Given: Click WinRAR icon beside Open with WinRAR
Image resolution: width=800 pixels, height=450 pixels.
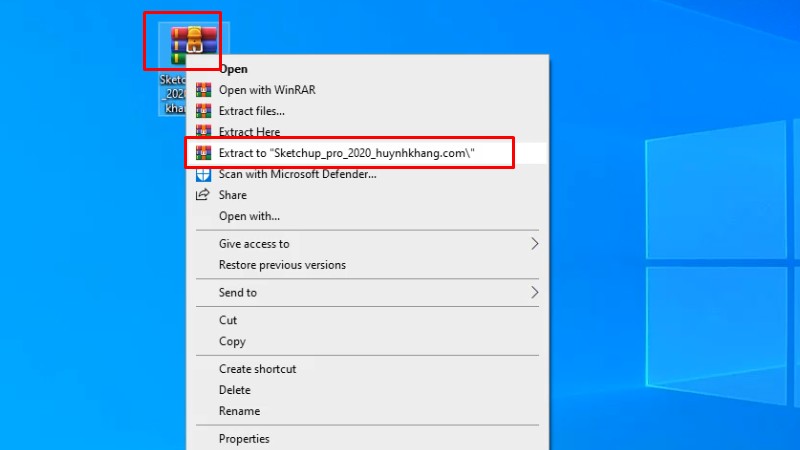Looking at the screenshot, I should [x=203, y=90].
